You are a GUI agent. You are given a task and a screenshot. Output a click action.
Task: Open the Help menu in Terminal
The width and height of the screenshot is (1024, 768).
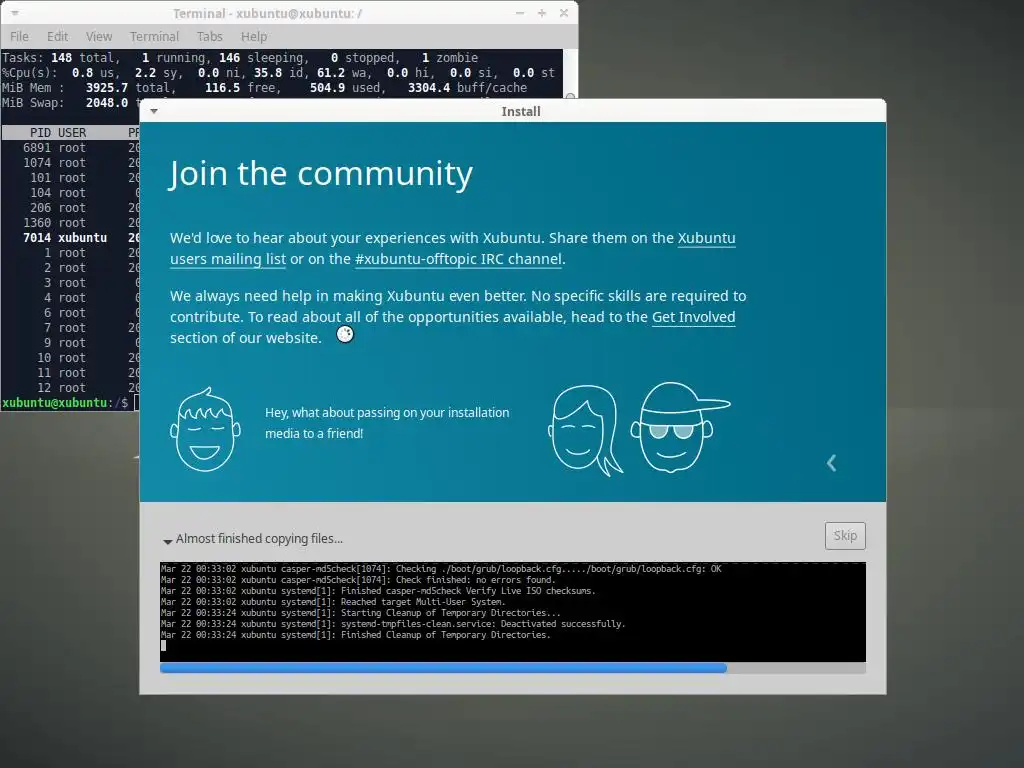[x=253, y=37]
